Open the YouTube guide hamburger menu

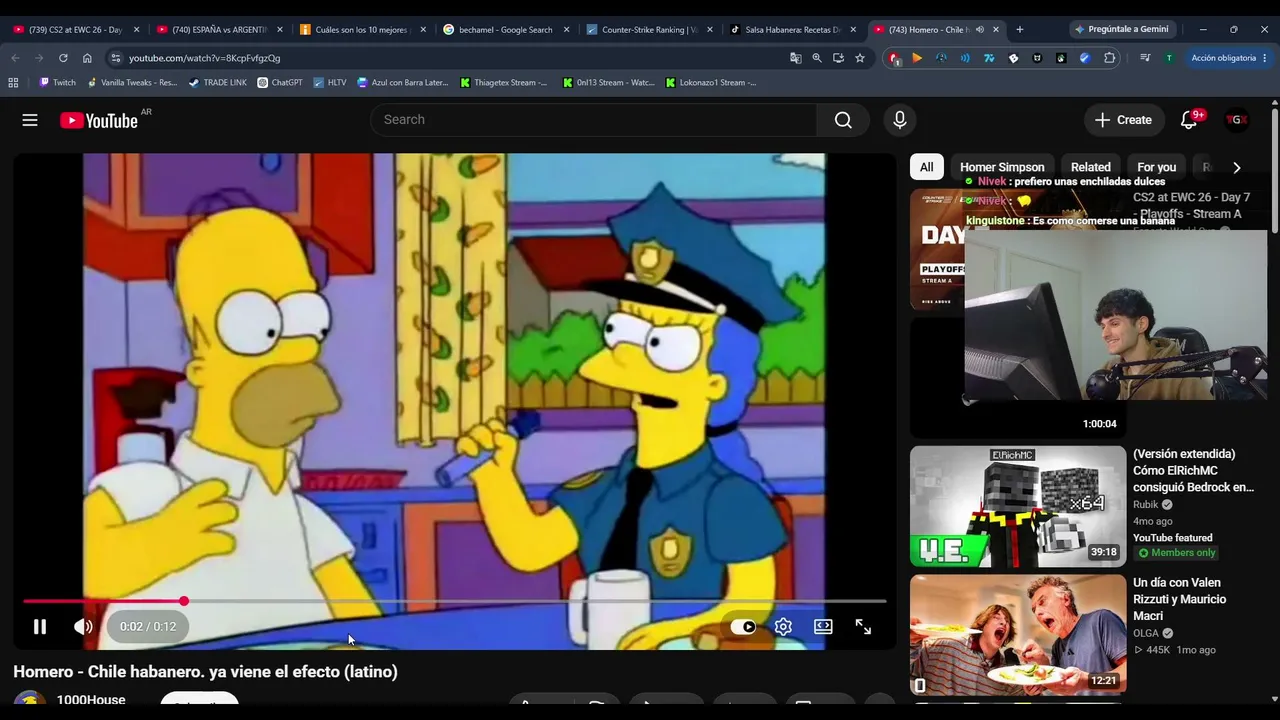pyautogui.click(x=30, y=120)
